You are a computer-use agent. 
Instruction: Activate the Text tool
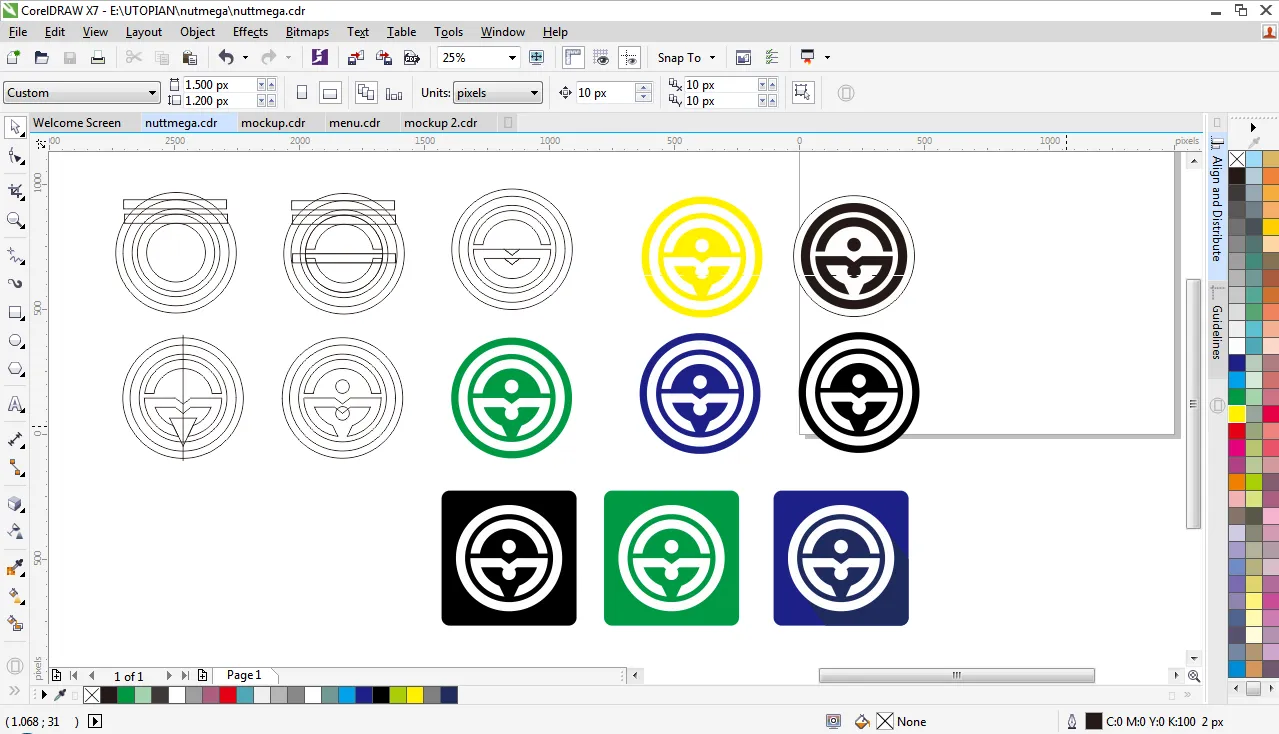pyautogui.click(x=15, y=404)
